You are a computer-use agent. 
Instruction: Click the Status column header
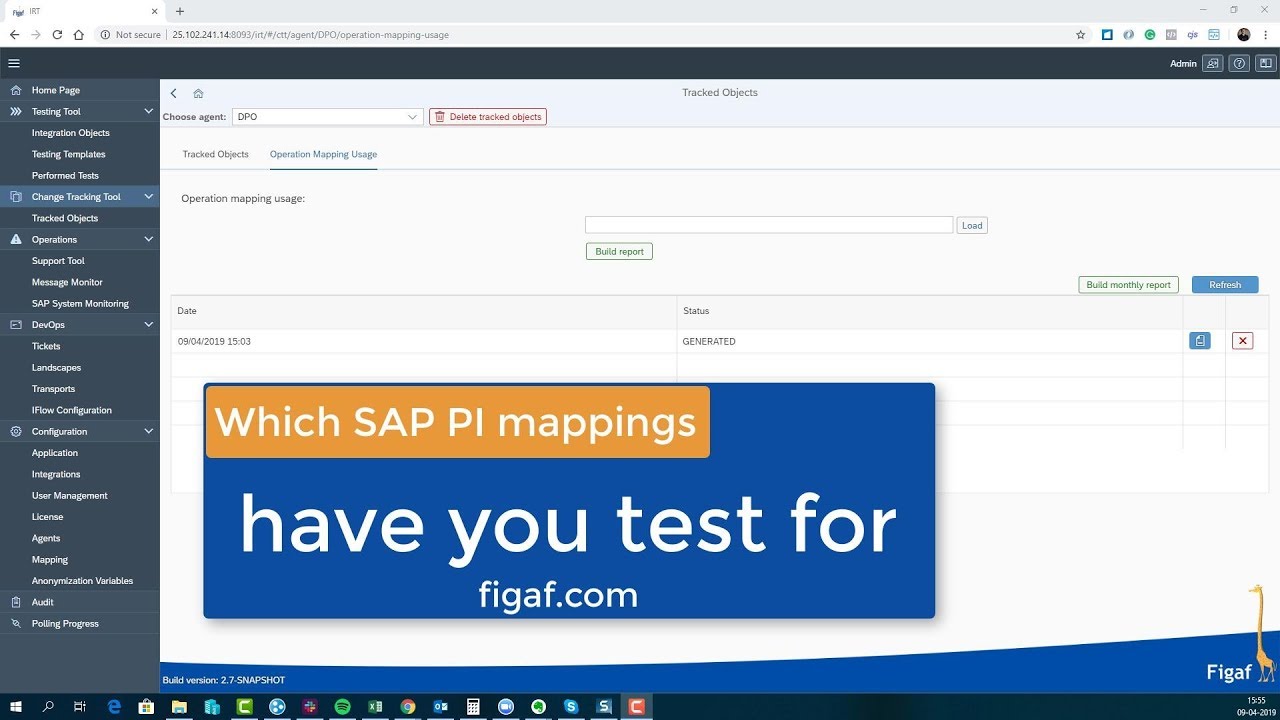(x=930, y=311)
